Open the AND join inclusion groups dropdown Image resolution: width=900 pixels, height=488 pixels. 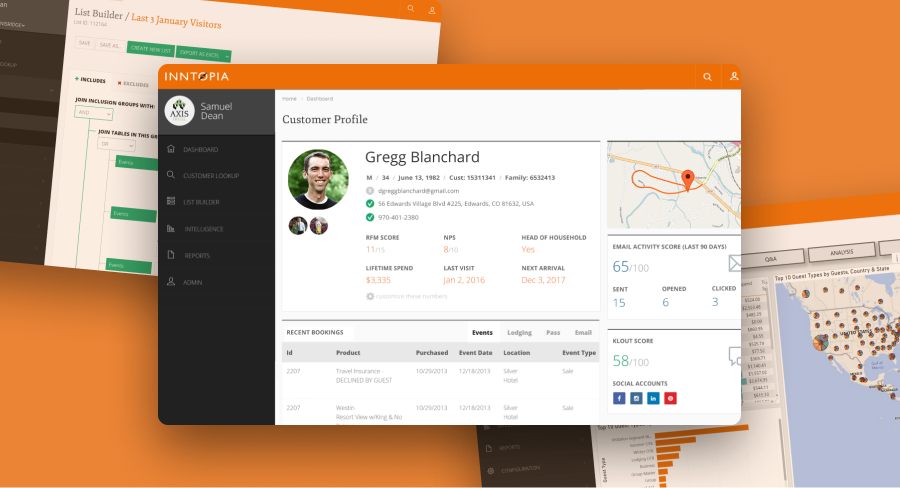[x=94, y=114]
